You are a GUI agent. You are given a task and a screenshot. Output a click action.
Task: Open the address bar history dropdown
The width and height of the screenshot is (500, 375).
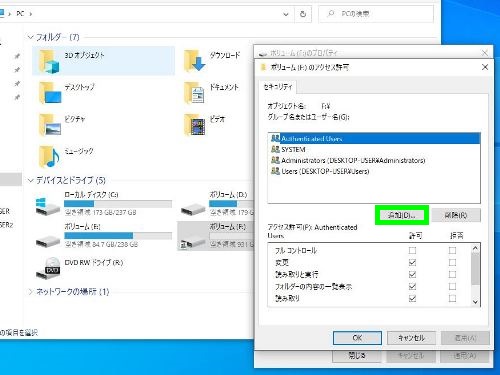coord(286,14)
